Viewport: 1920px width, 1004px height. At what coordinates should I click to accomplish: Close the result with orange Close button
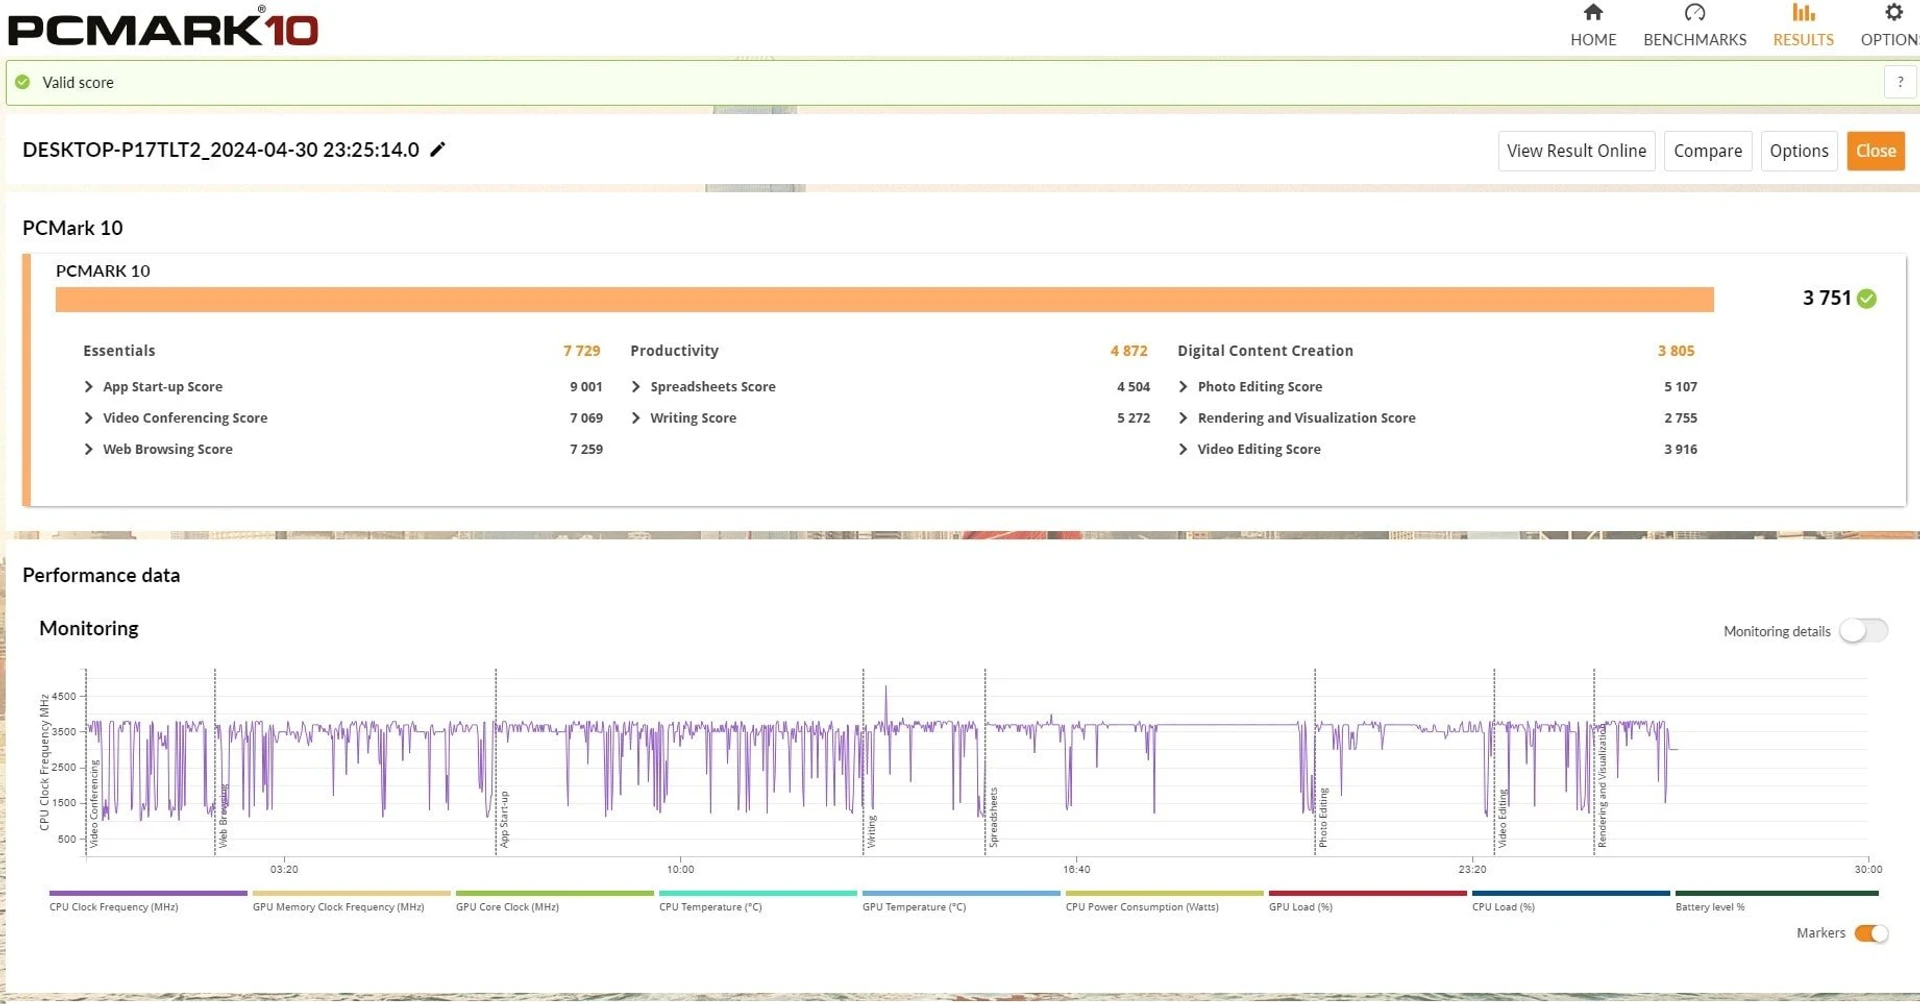coord(1875,151)
